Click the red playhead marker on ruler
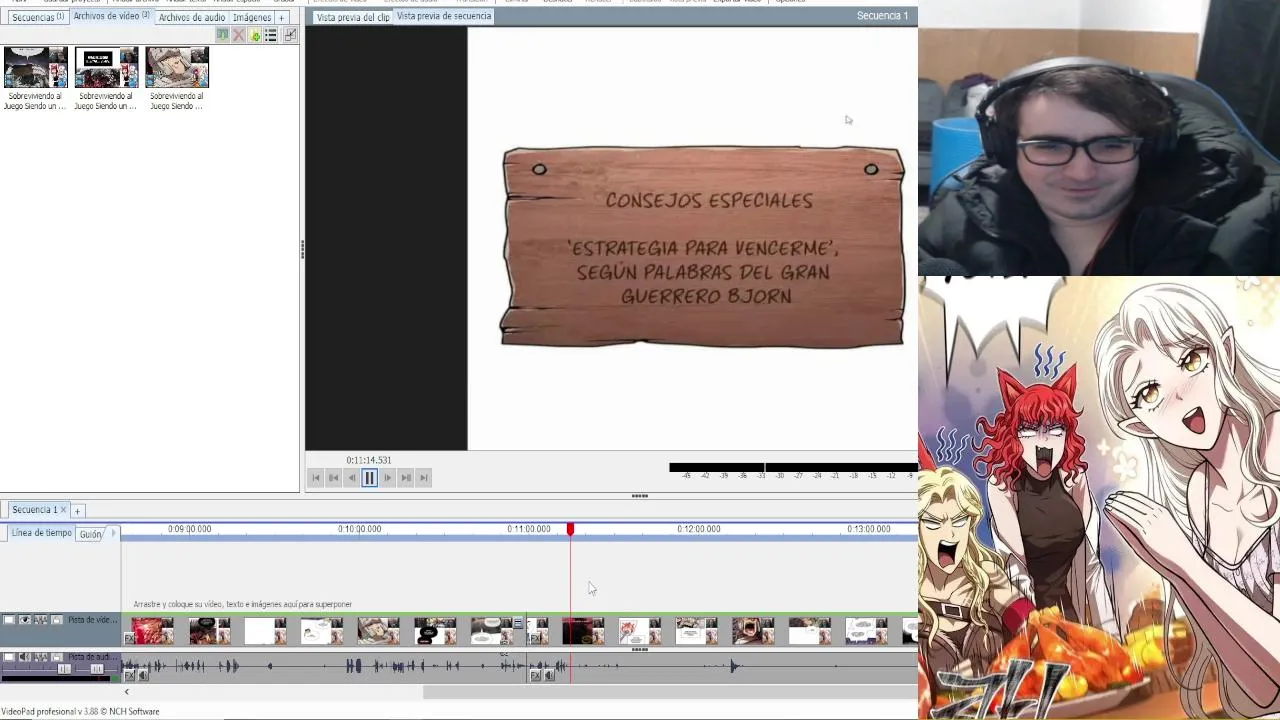 click(570, 529)
